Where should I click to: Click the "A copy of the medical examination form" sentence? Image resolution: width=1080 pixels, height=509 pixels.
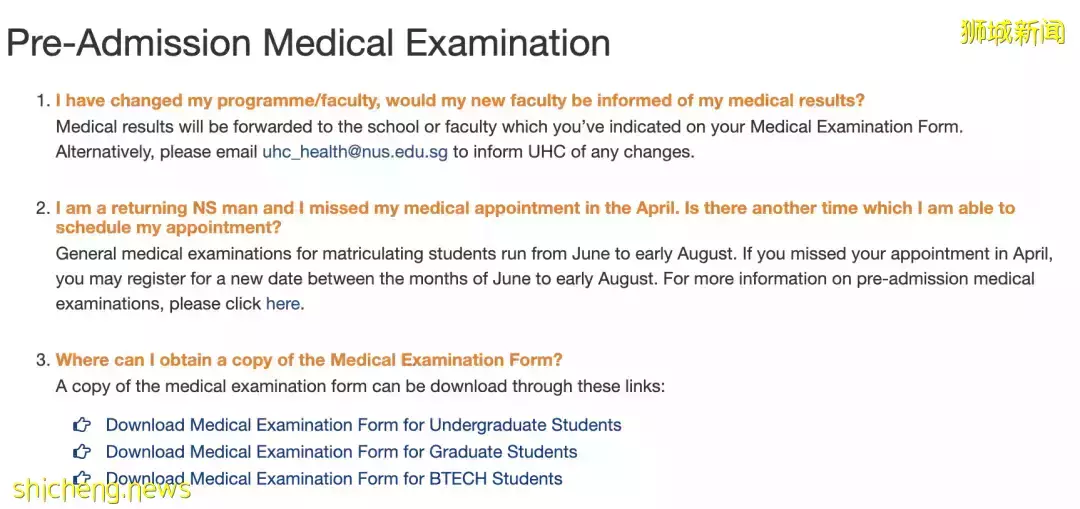[360, 386]
